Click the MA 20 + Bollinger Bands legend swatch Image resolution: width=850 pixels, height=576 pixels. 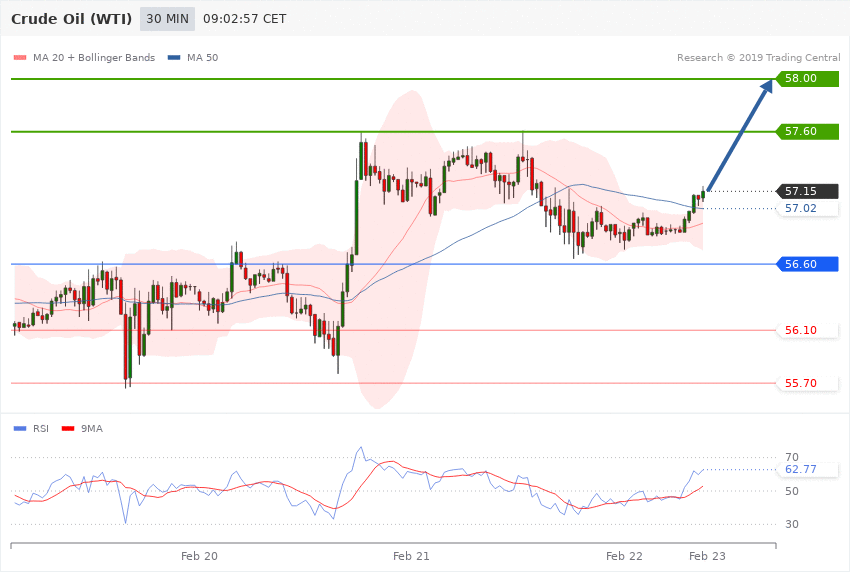coord(20,57)
